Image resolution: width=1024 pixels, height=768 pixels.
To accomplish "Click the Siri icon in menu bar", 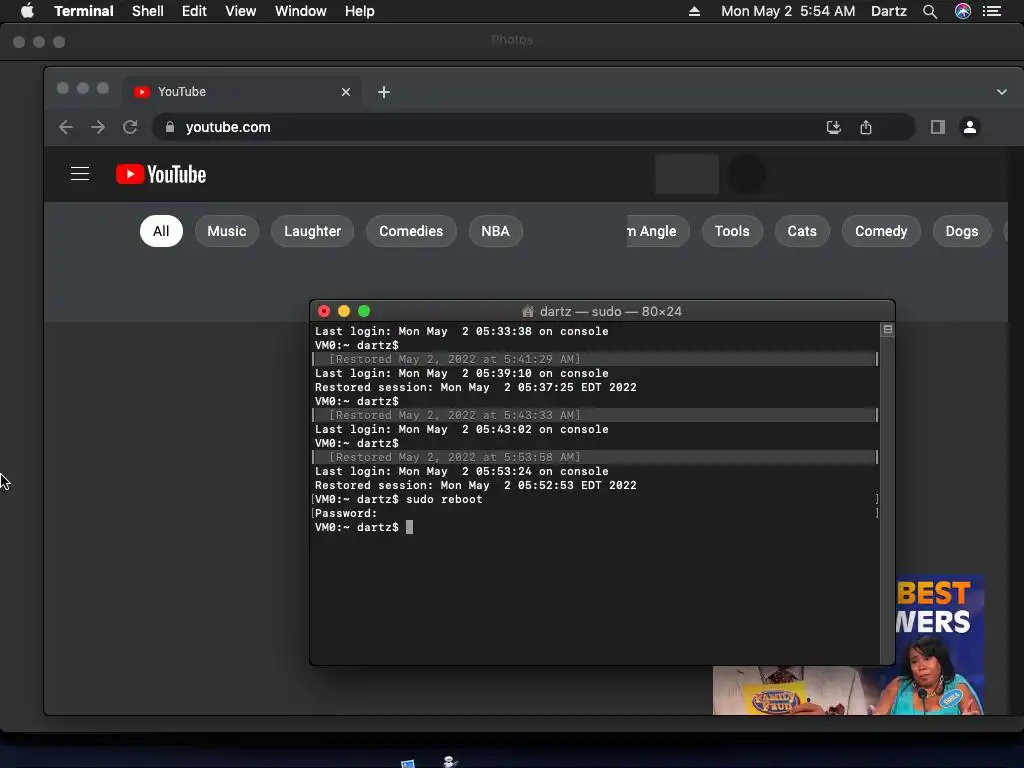I will pos(963,11).
